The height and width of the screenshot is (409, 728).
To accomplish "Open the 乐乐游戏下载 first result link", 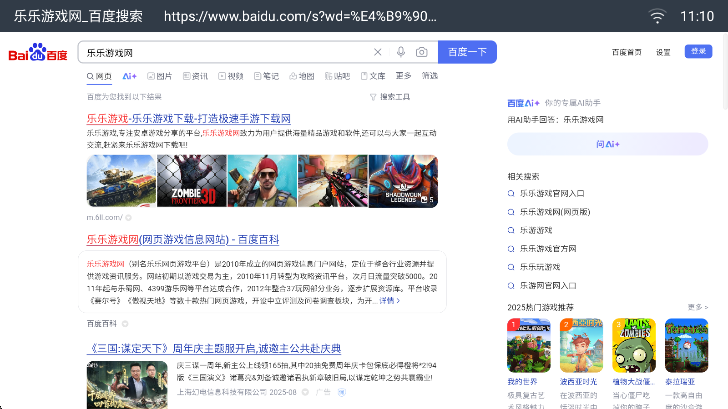I will [x=188, y=118].
